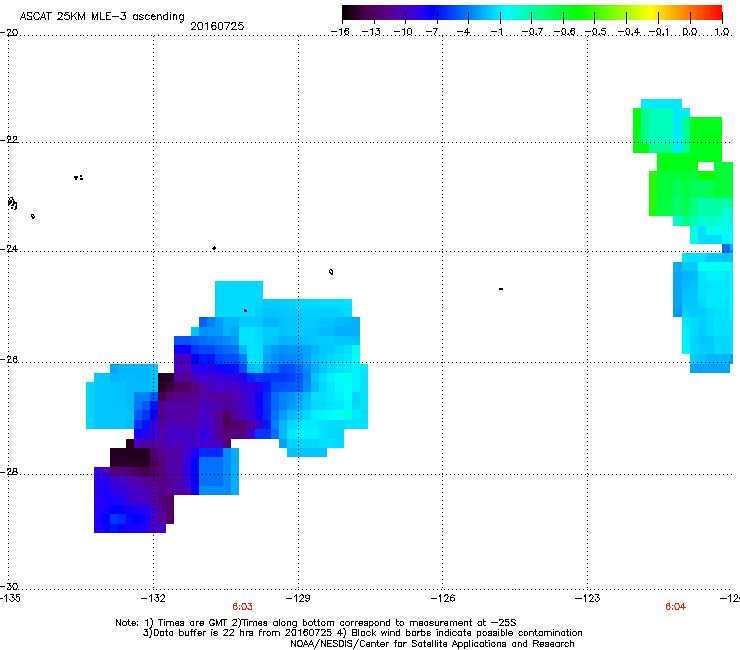Image resolution: width=740 pixels, height=650 pixels.
Task: Click the -13 color bar label
Action: 371,32
